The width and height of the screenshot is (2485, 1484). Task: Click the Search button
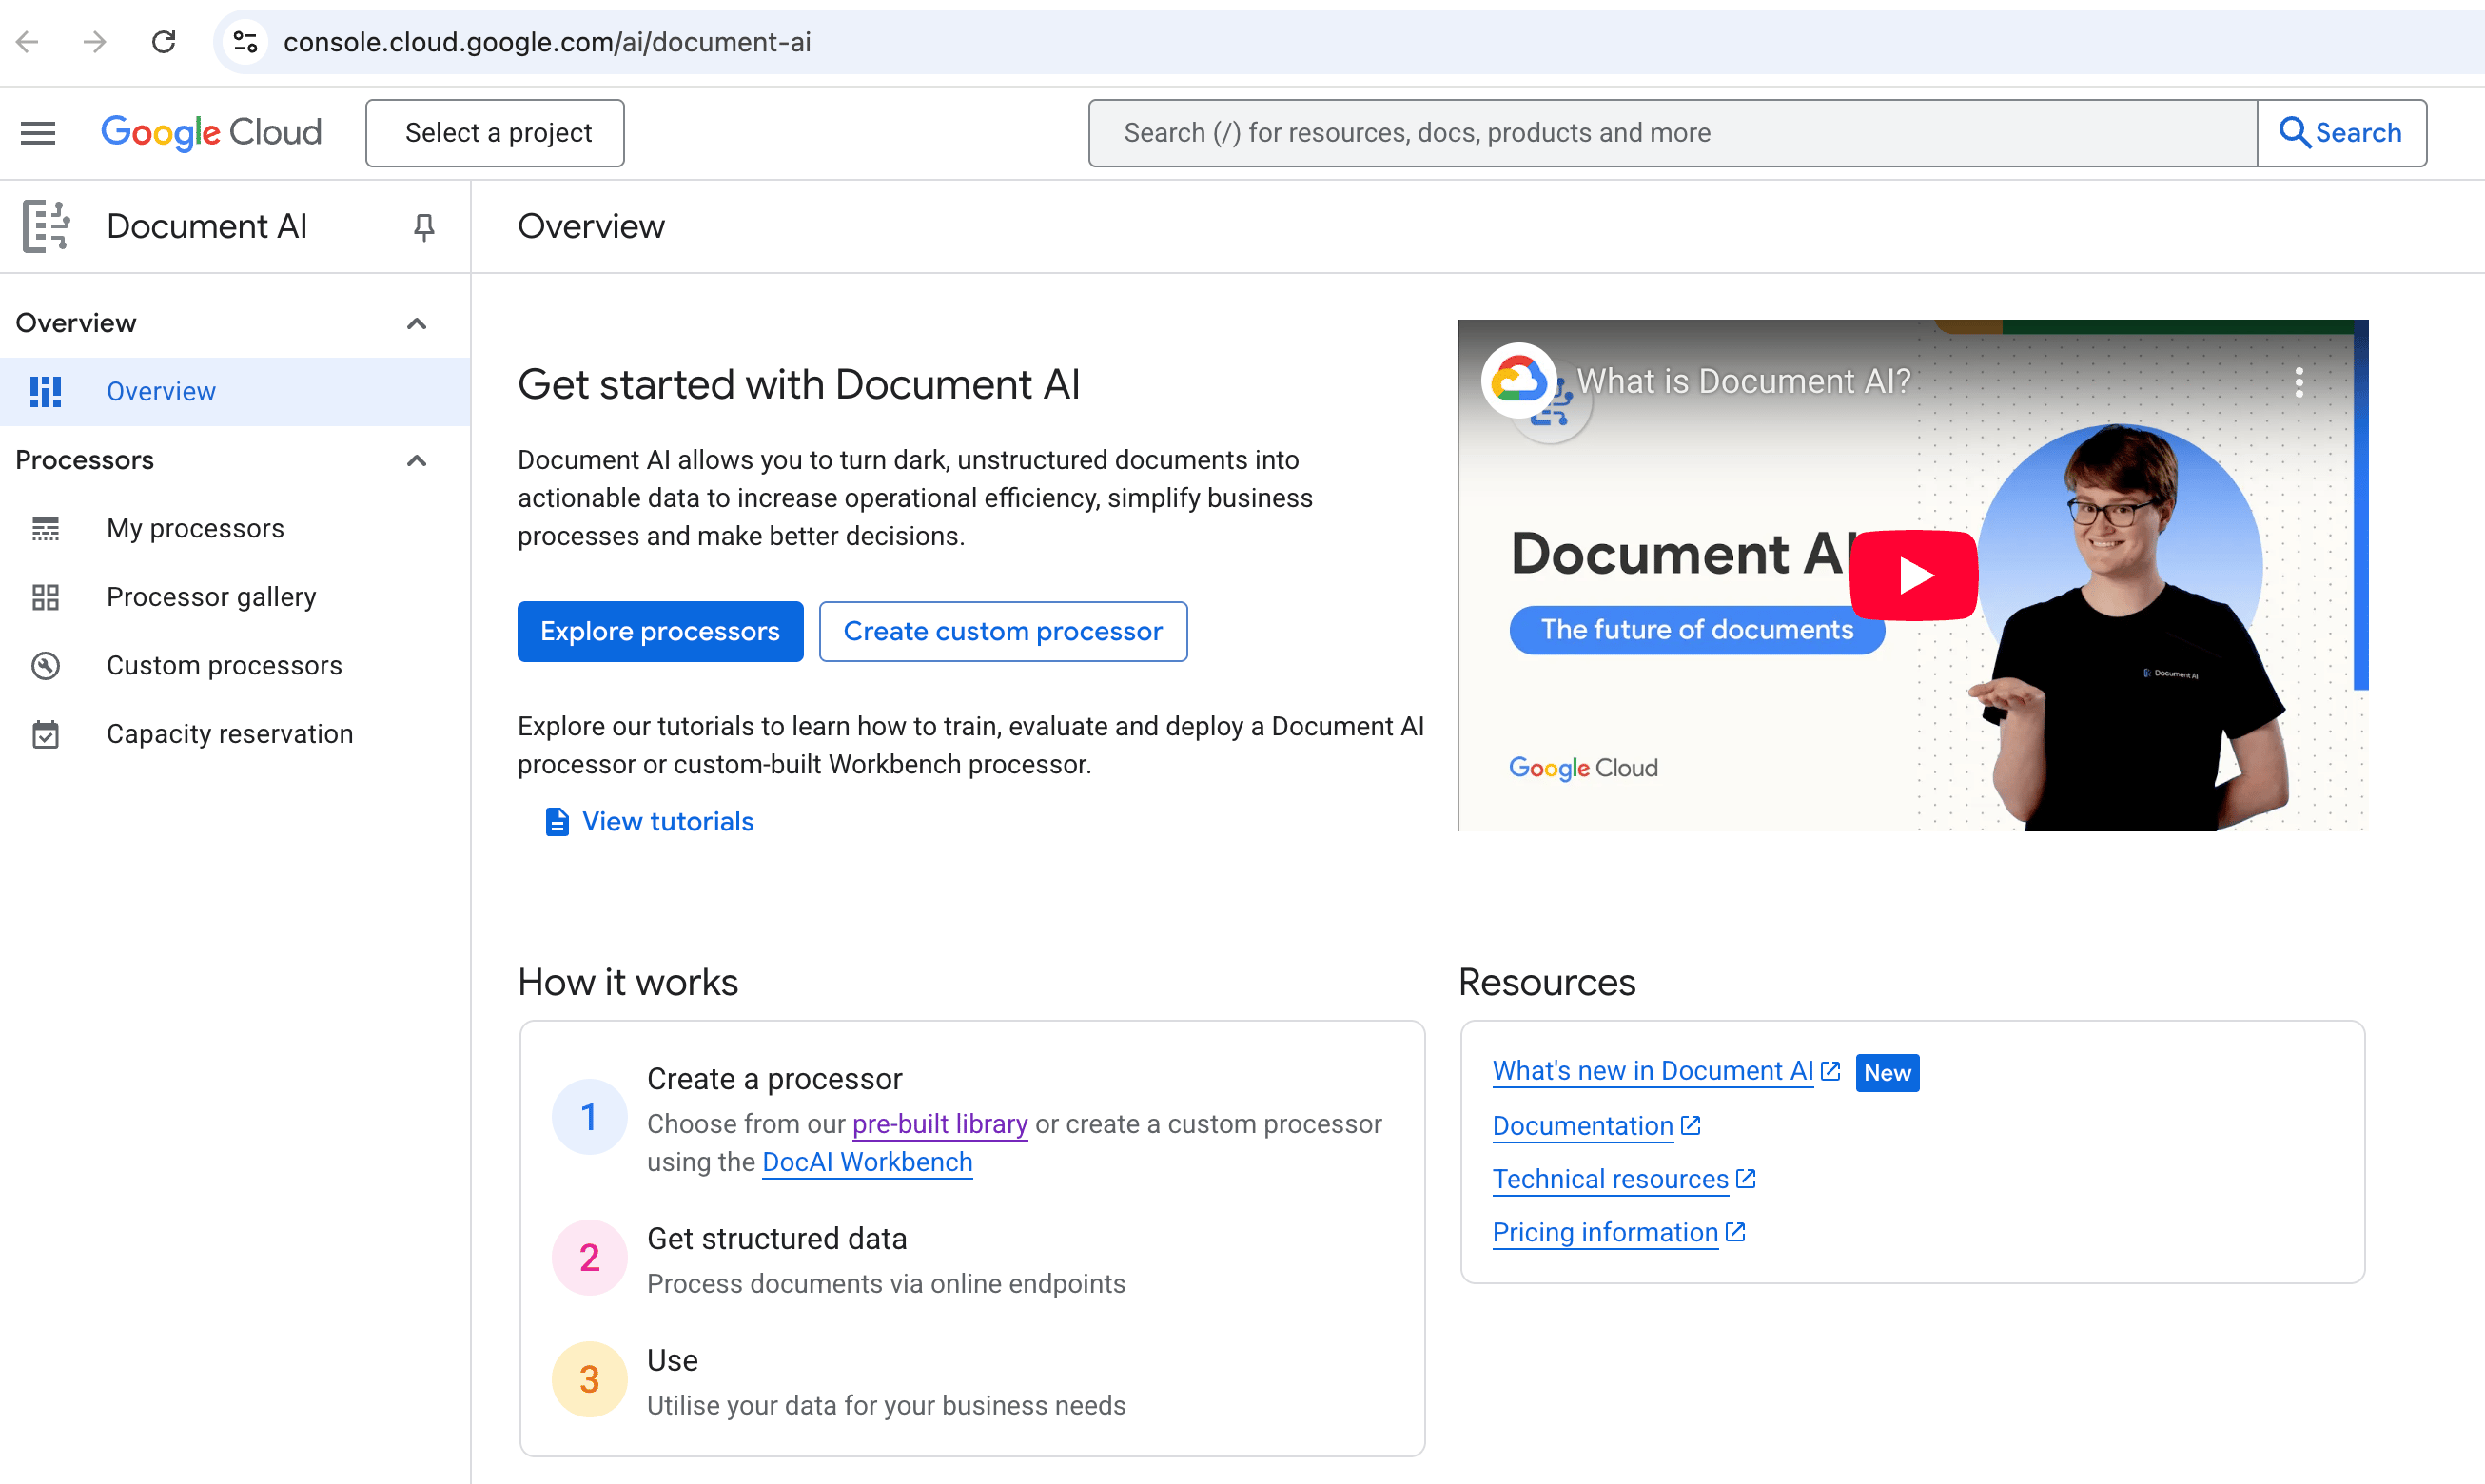pos(2341,133)
